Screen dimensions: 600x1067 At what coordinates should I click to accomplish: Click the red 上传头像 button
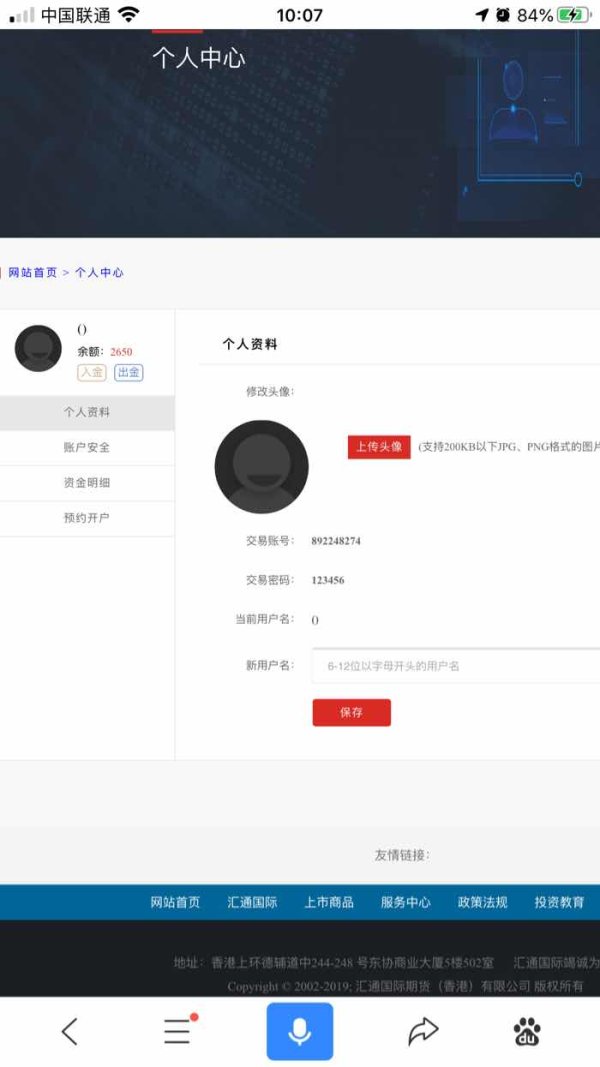(x=379, y=447)
